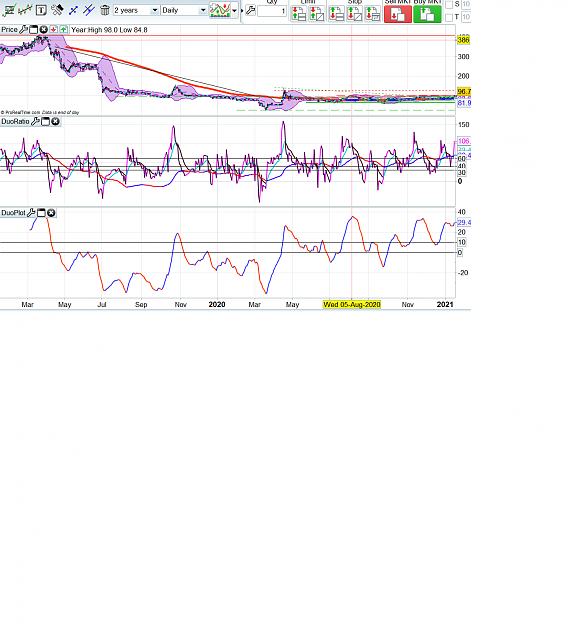The width and height of the screenshot is (580, 625).
Task: Open Price panel settings wrench
Action: [x=24, y=29]
